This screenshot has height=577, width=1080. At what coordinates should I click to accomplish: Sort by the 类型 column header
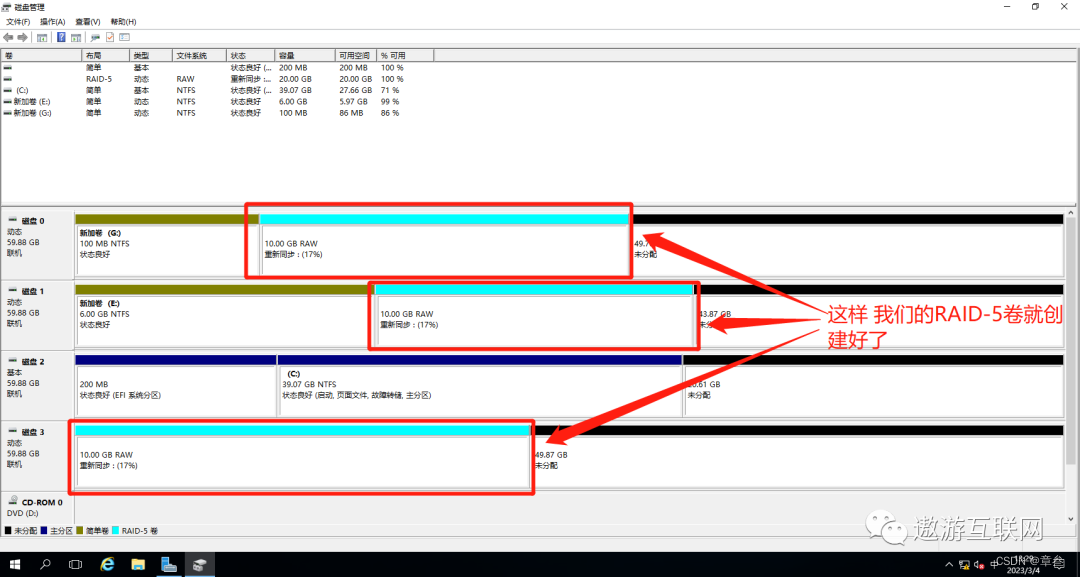point(150,55)
